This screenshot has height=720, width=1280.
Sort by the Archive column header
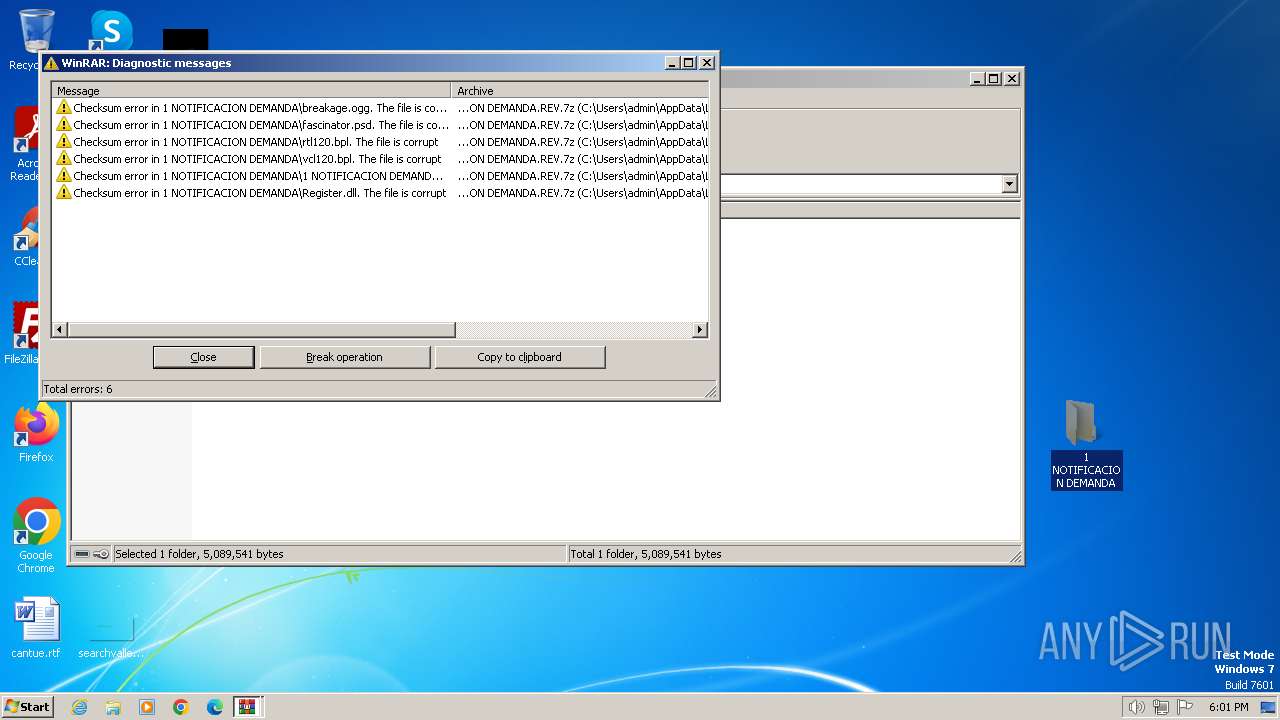(580, 90)
